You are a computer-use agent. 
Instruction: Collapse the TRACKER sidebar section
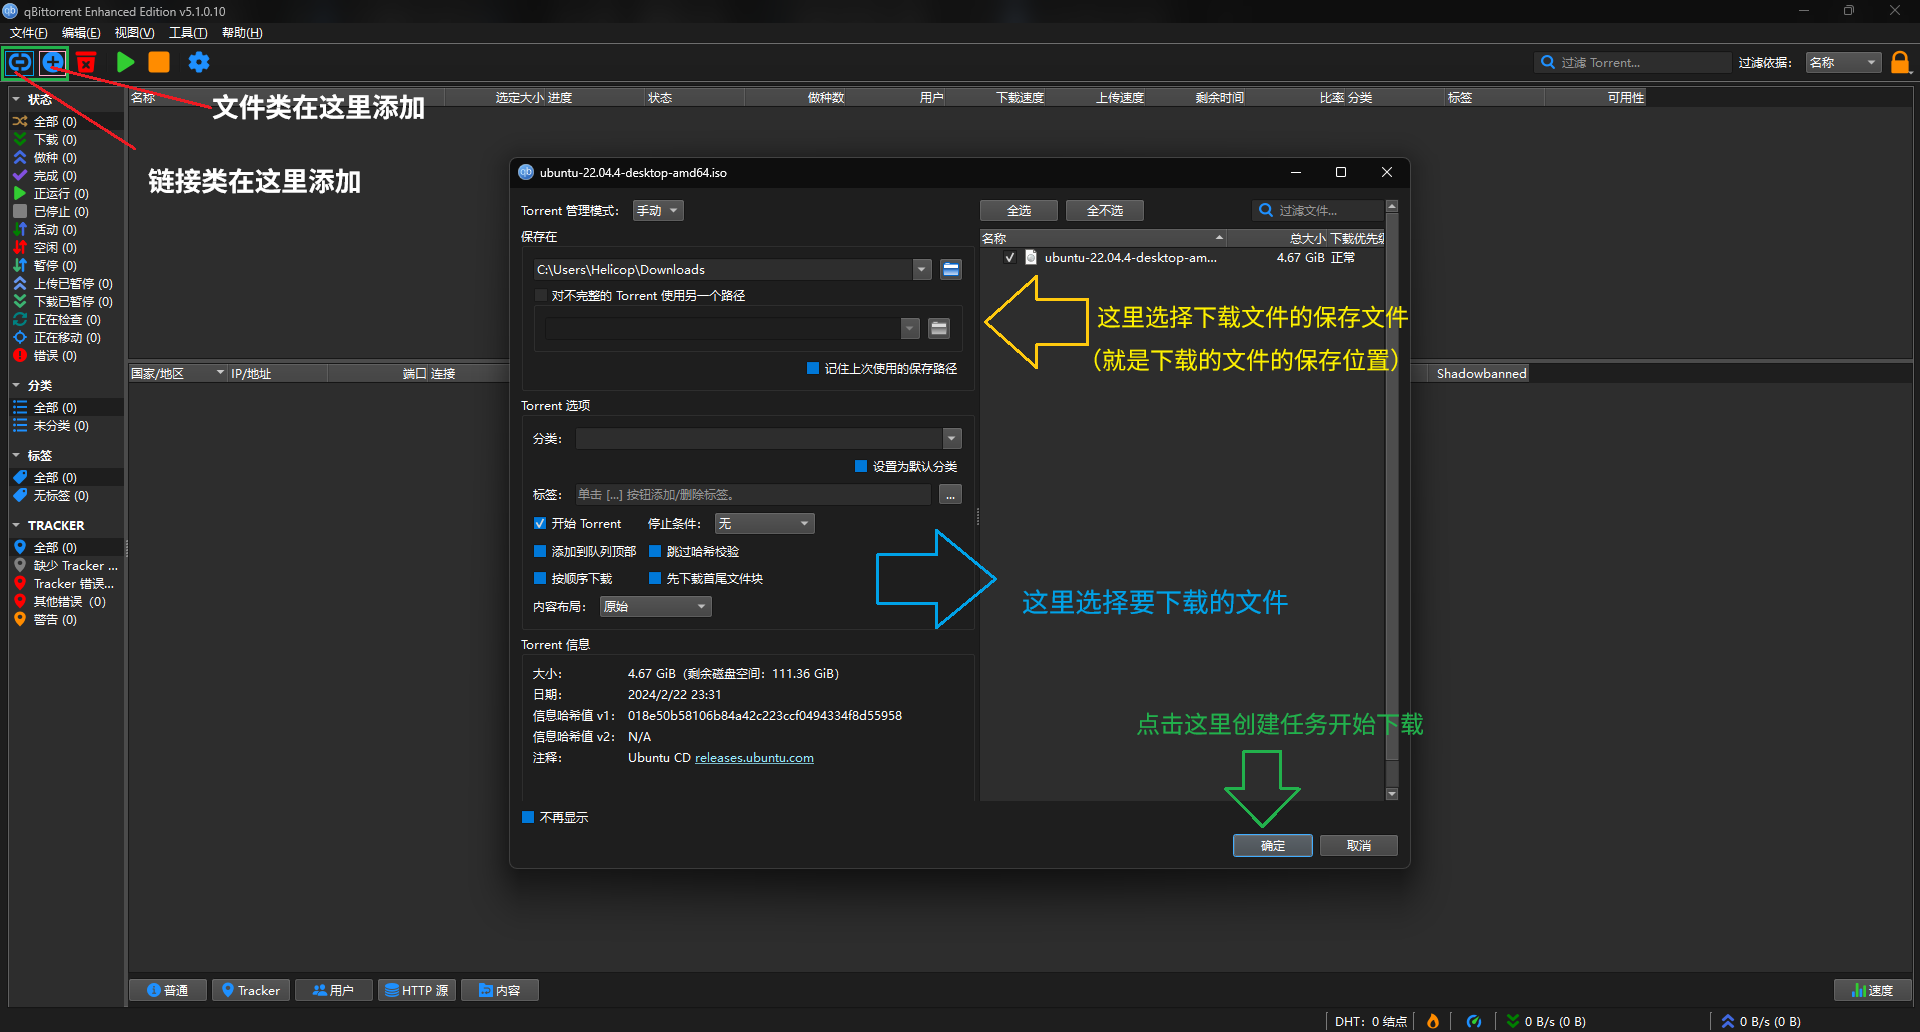coord(16,525)
